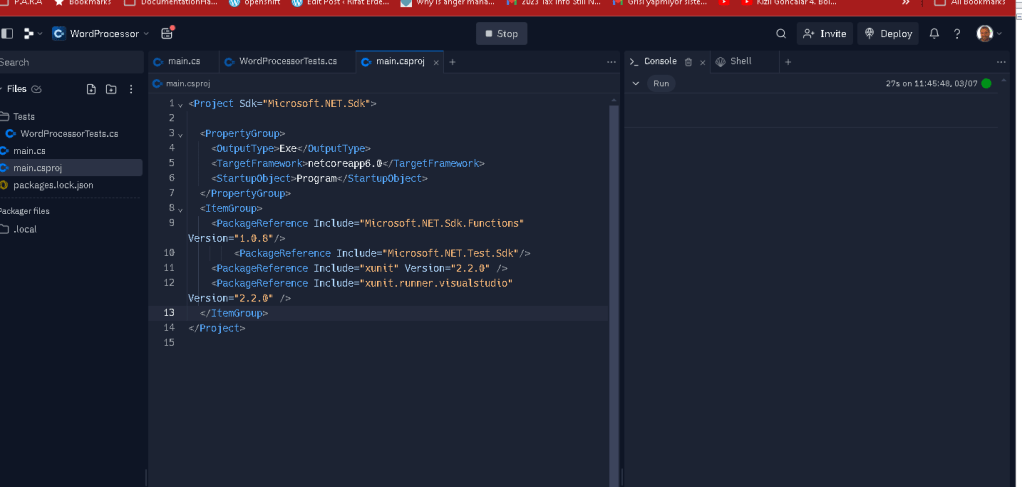Open the WordProcessor project name dropdown
The height and width of the screenshot is (487, 1022).
pos(100,33)
